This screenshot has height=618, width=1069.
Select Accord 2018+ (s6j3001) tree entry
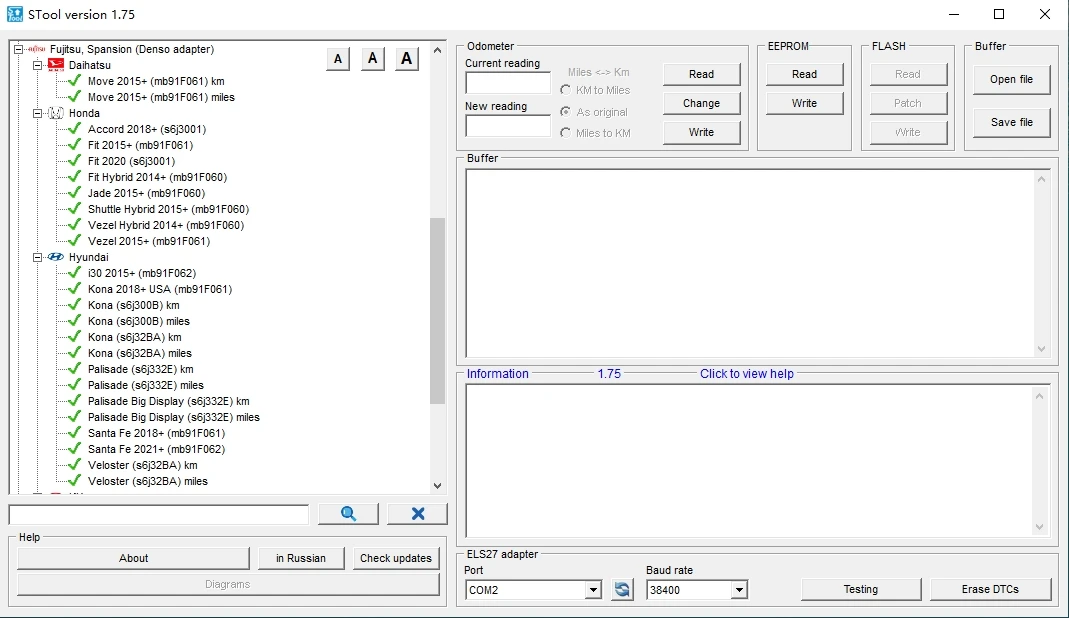point(146,129)
